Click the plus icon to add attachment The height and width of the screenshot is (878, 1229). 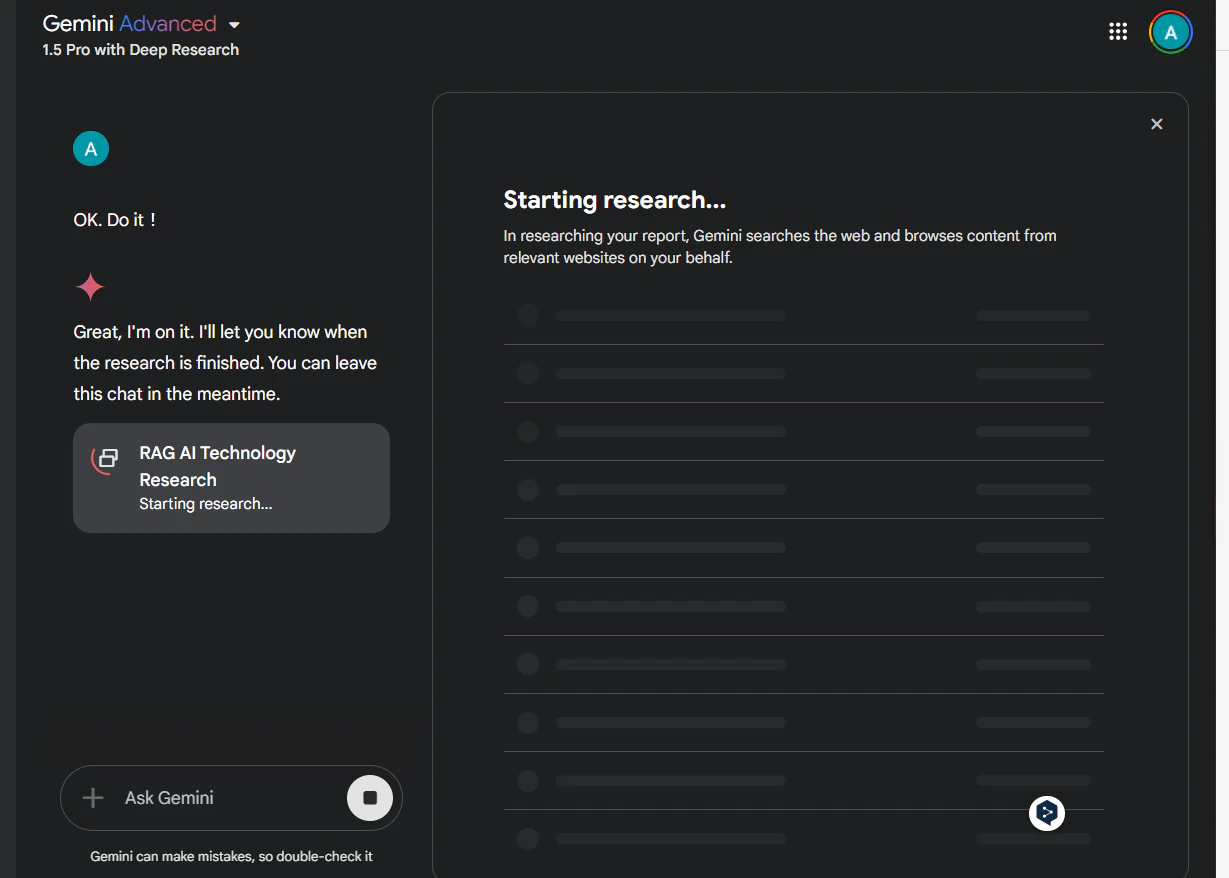click(93, 798)
